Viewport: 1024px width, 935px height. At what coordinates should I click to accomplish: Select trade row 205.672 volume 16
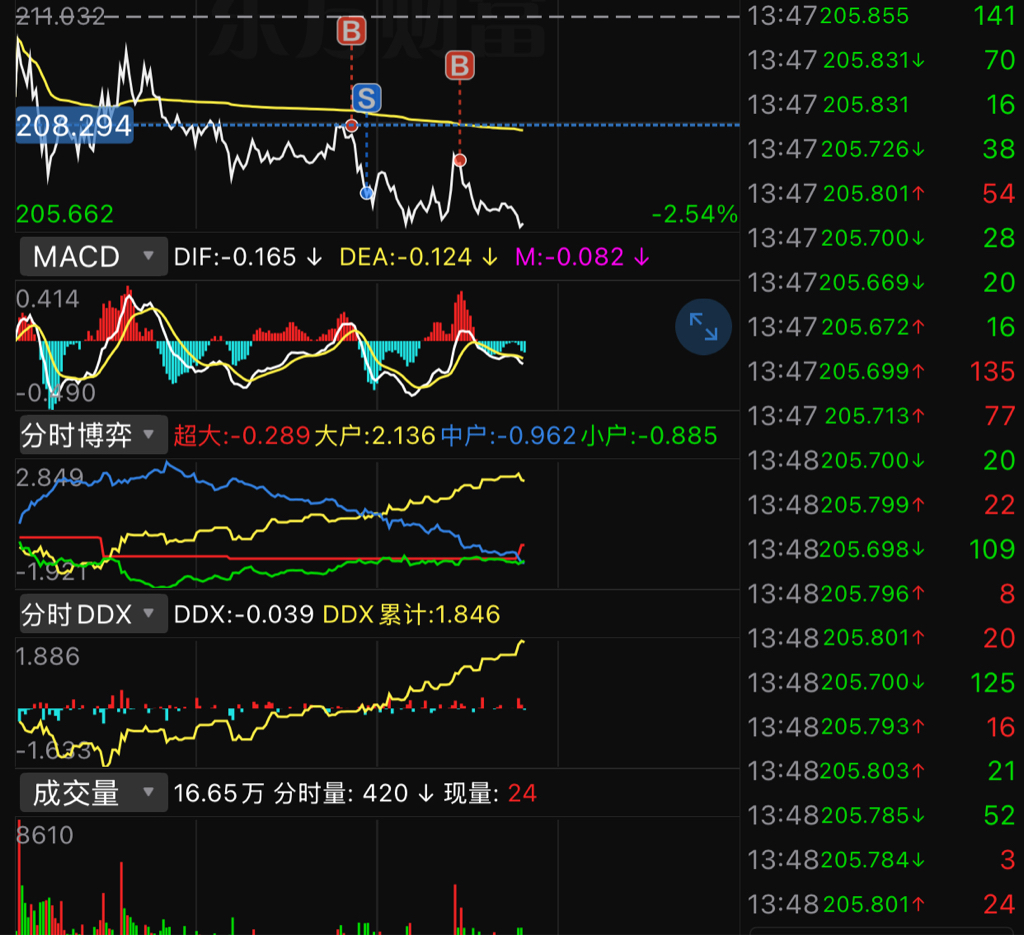click(x=882, y=327)
